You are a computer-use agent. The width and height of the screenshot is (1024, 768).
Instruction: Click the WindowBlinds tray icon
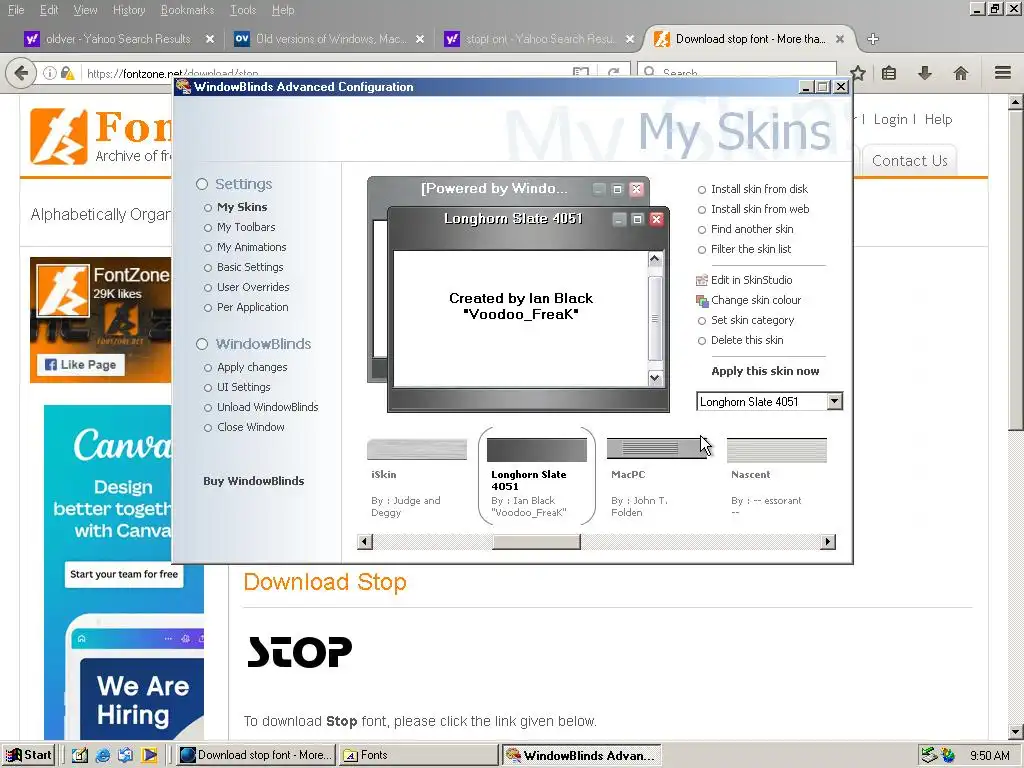(948, 756)
